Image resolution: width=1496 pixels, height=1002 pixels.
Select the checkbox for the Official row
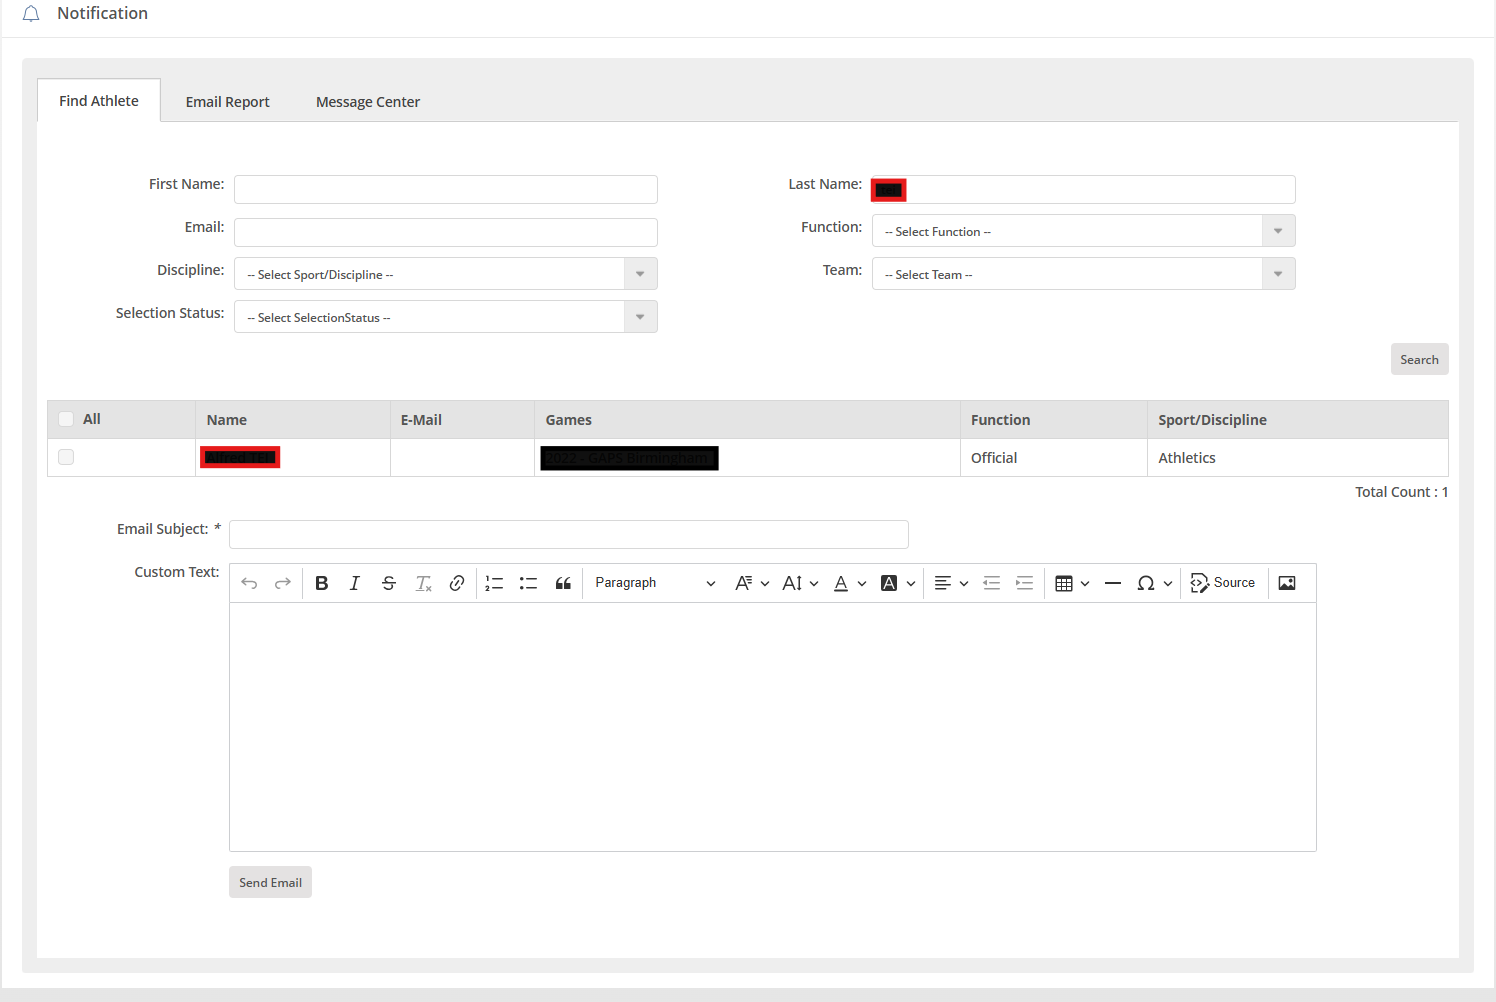66,457
